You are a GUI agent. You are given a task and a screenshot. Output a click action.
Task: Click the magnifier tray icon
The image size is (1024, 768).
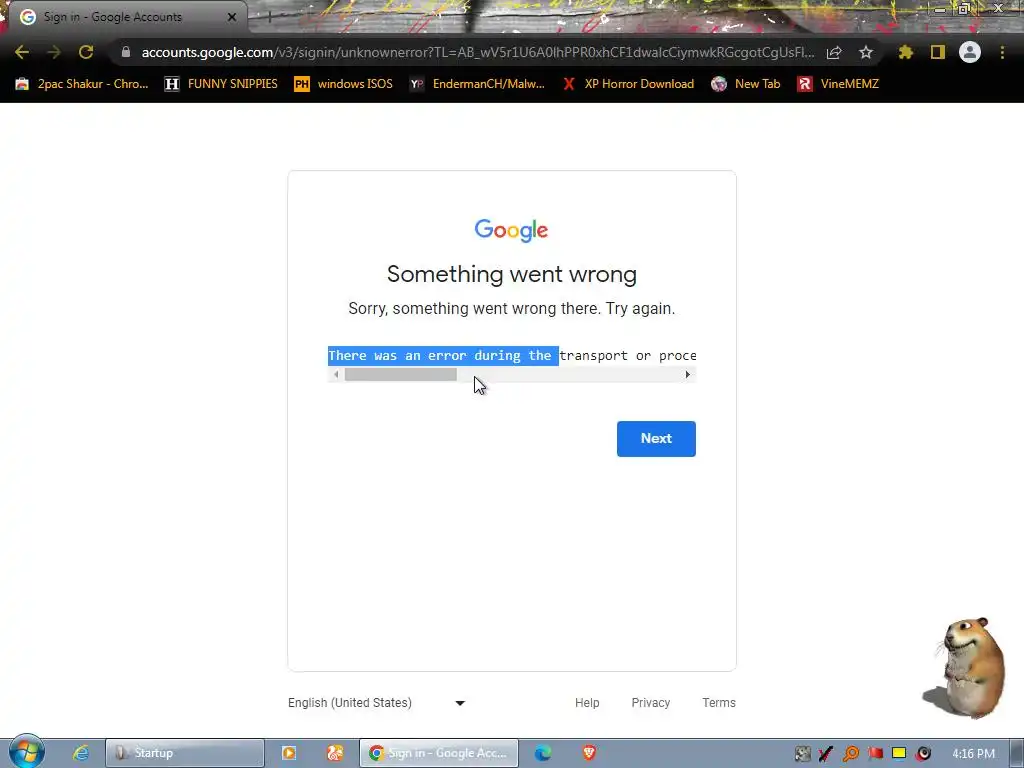pyautogui.click(x=851, y=754)
